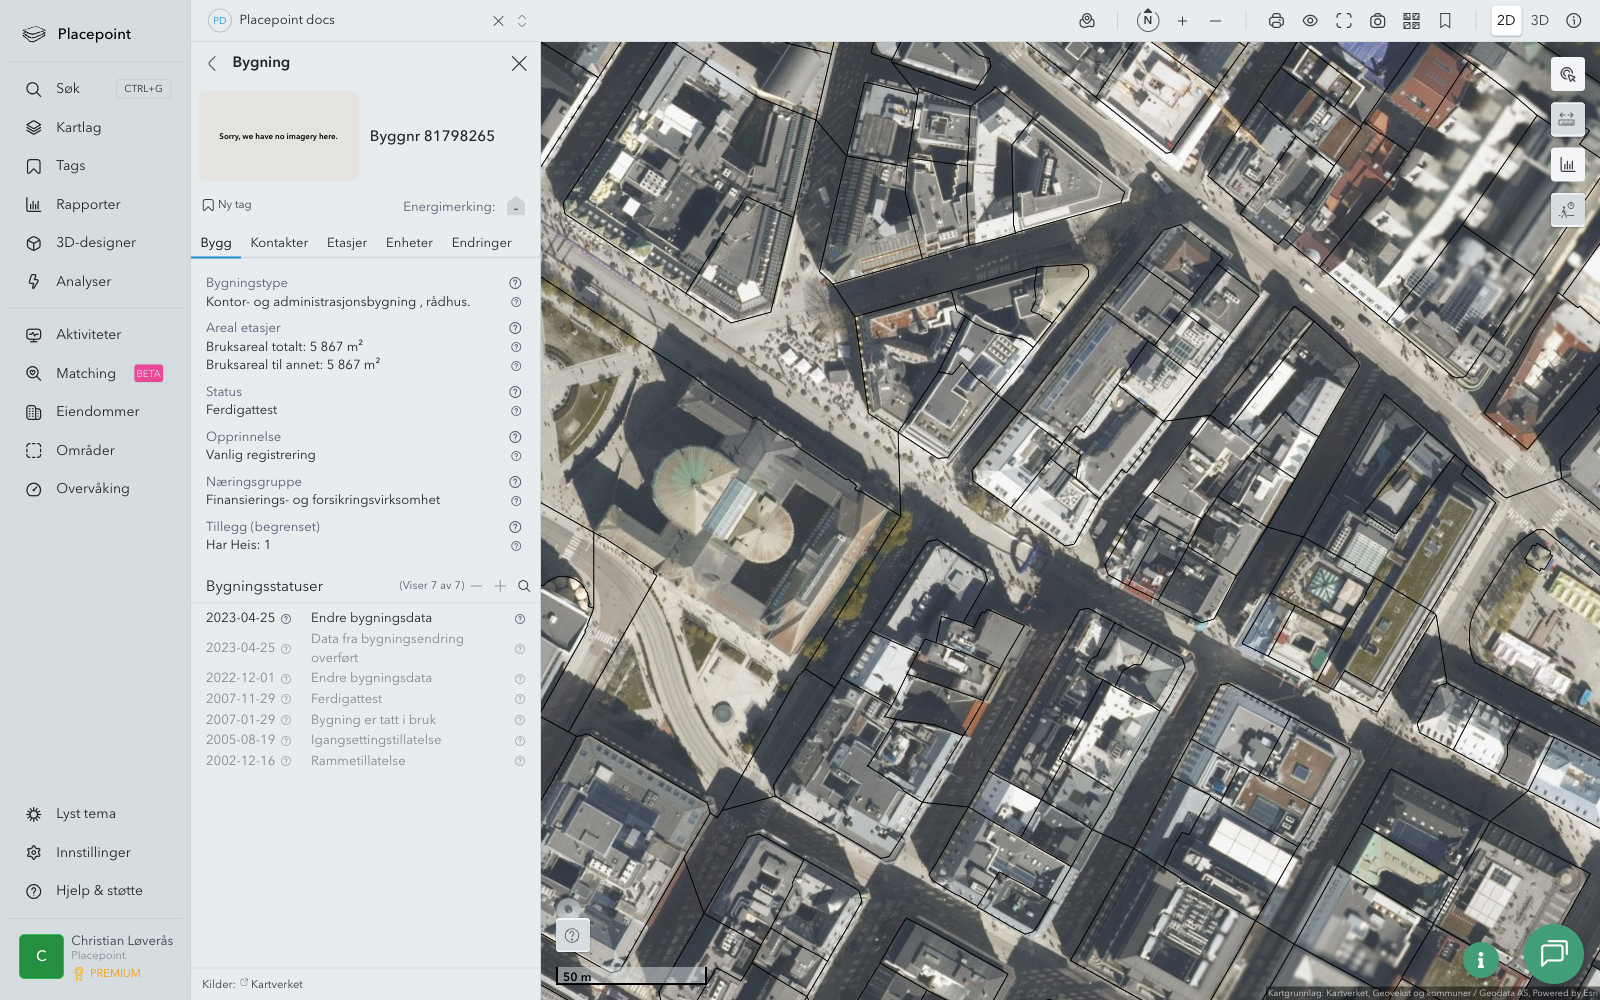Open the chat support bubble
The image size is (1600, 1000).
coord(1552,953)
